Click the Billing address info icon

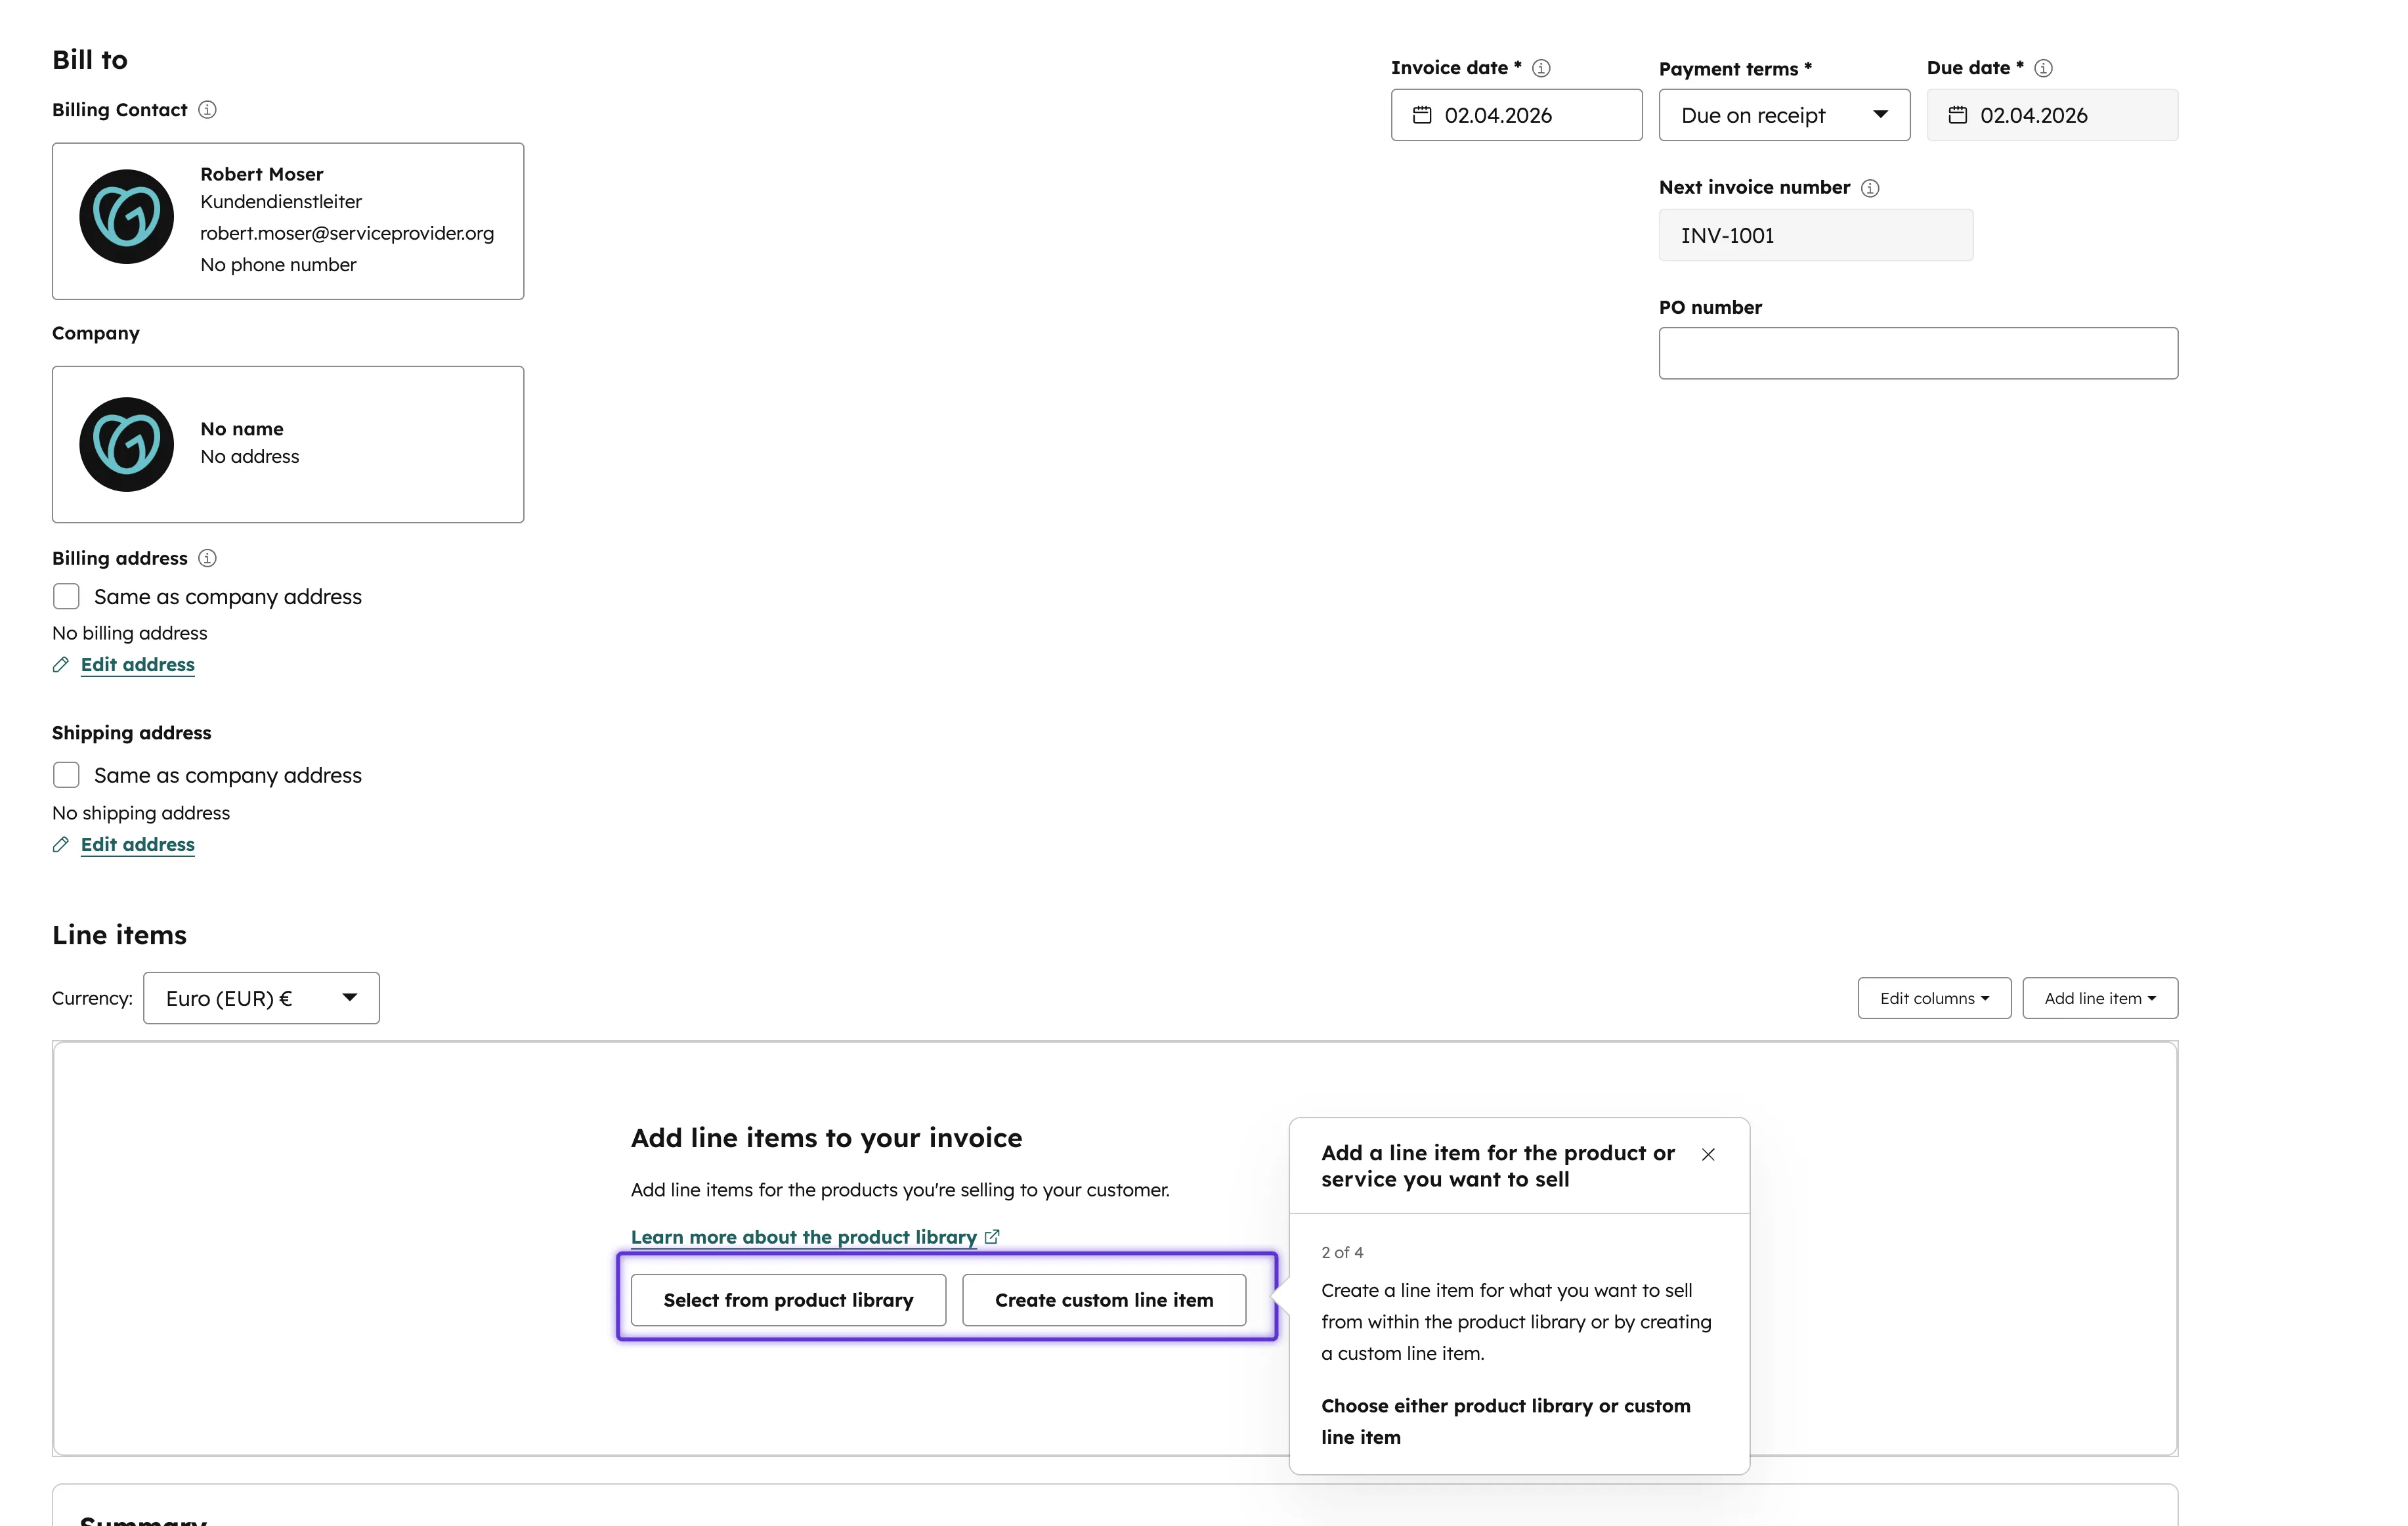click(207, 558)
